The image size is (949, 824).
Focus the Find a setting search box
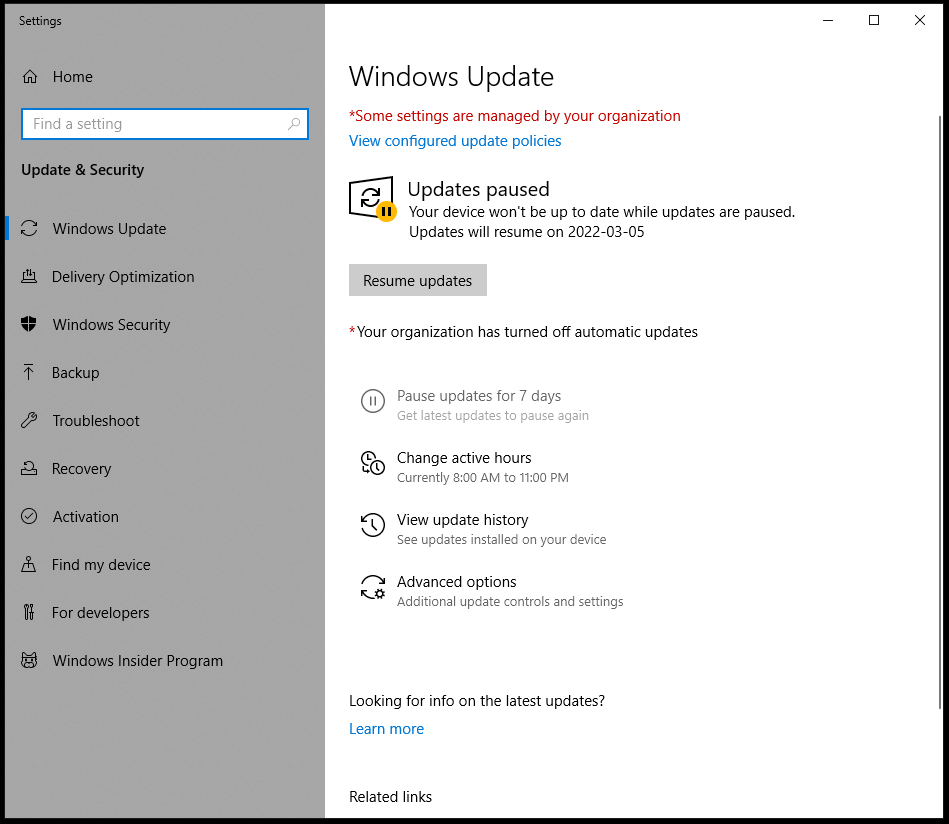155,124
